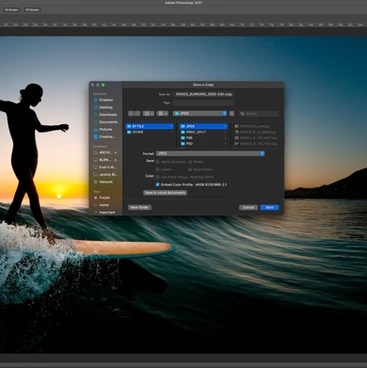
Task: Select the BURK... location in sidebar
Action: pos(103,160)
